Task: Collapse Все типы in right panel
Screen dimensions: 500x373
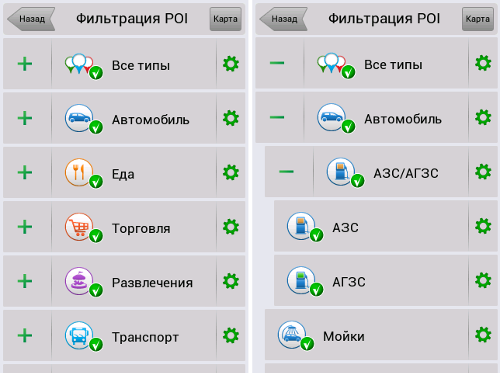Action: click(277, 63)
